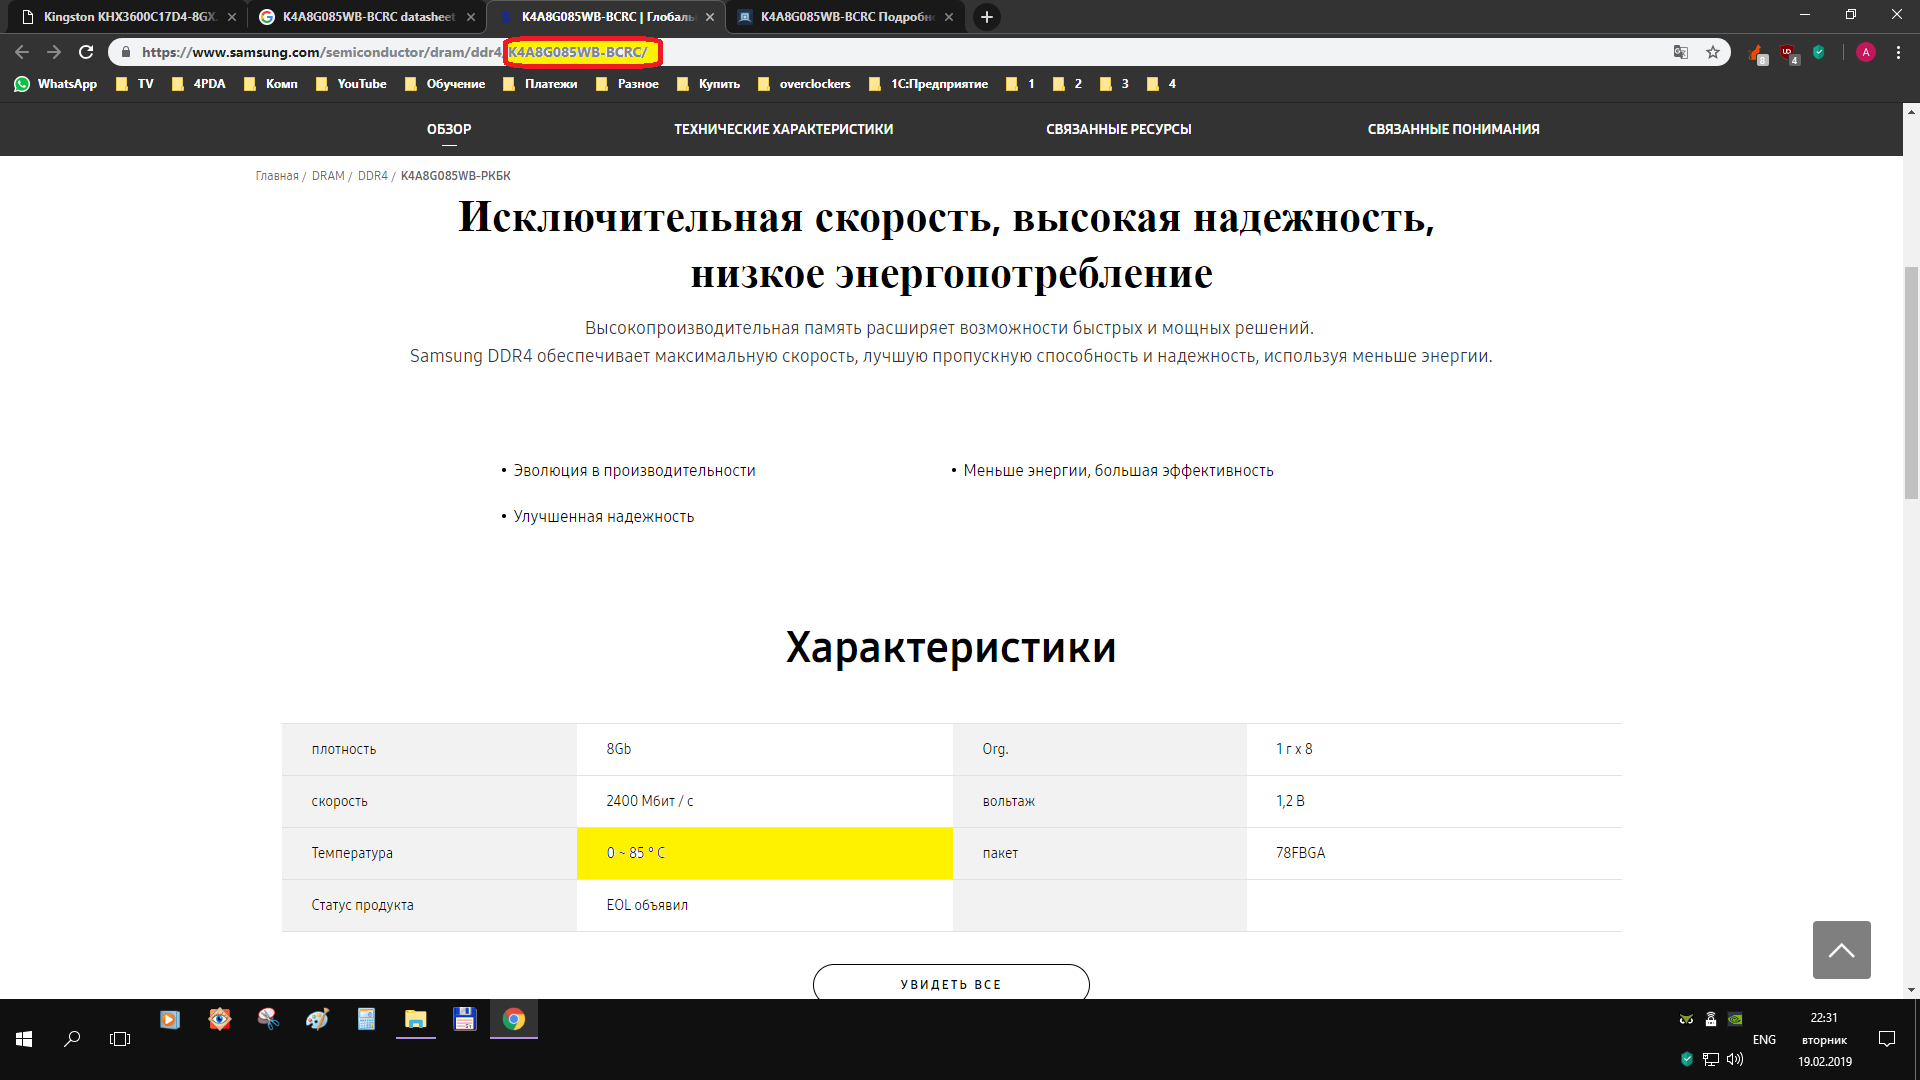Open the Google Translate page icon
The height and width of the screenshot is (1080, 1920).
tap(1681, 52)
